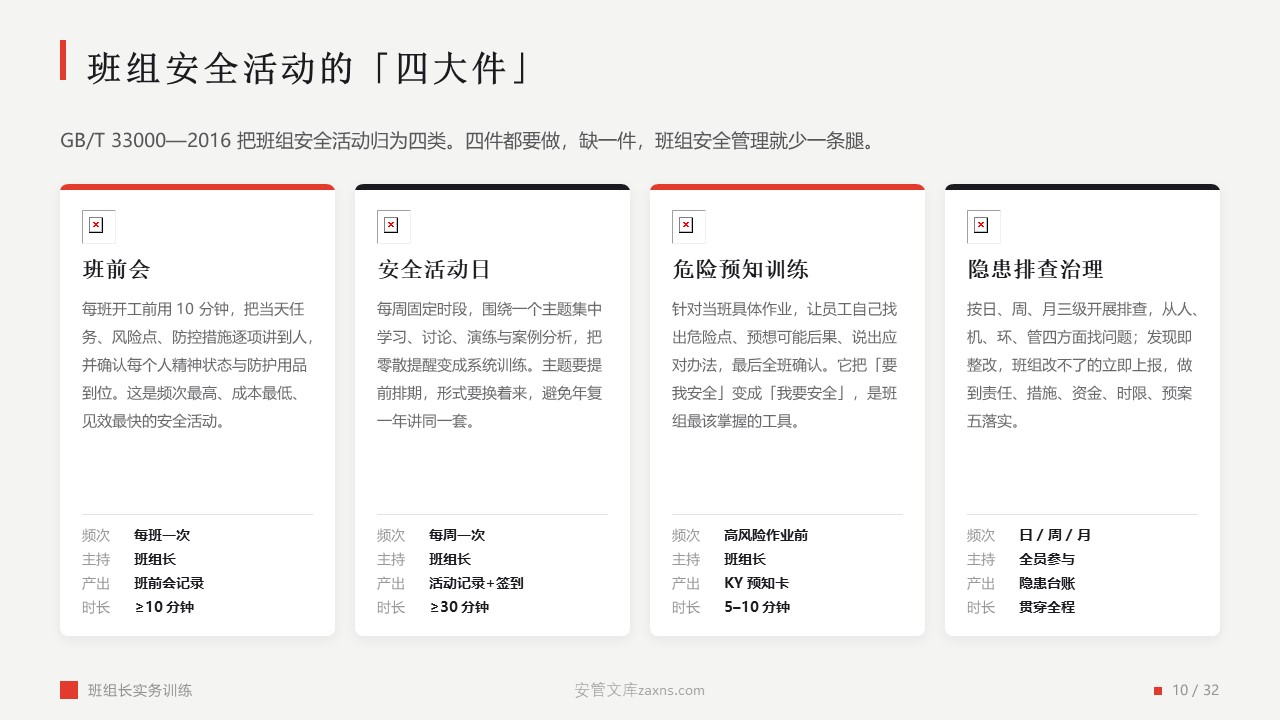Select the value 班前会记录
1280x720 pixels.
coord(169,583)
